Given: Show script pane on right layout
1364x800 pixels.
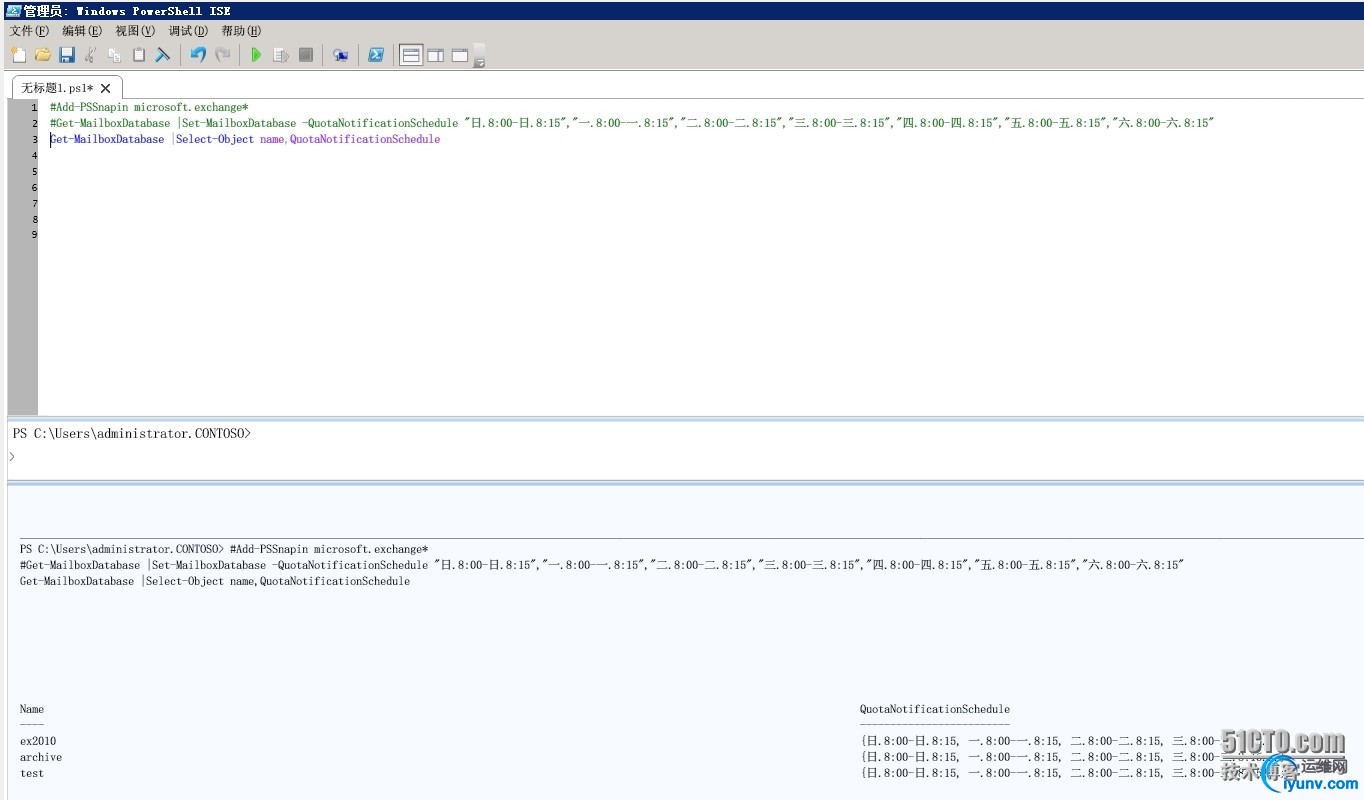Looking at the screenshot, I should tap(436, 55).
